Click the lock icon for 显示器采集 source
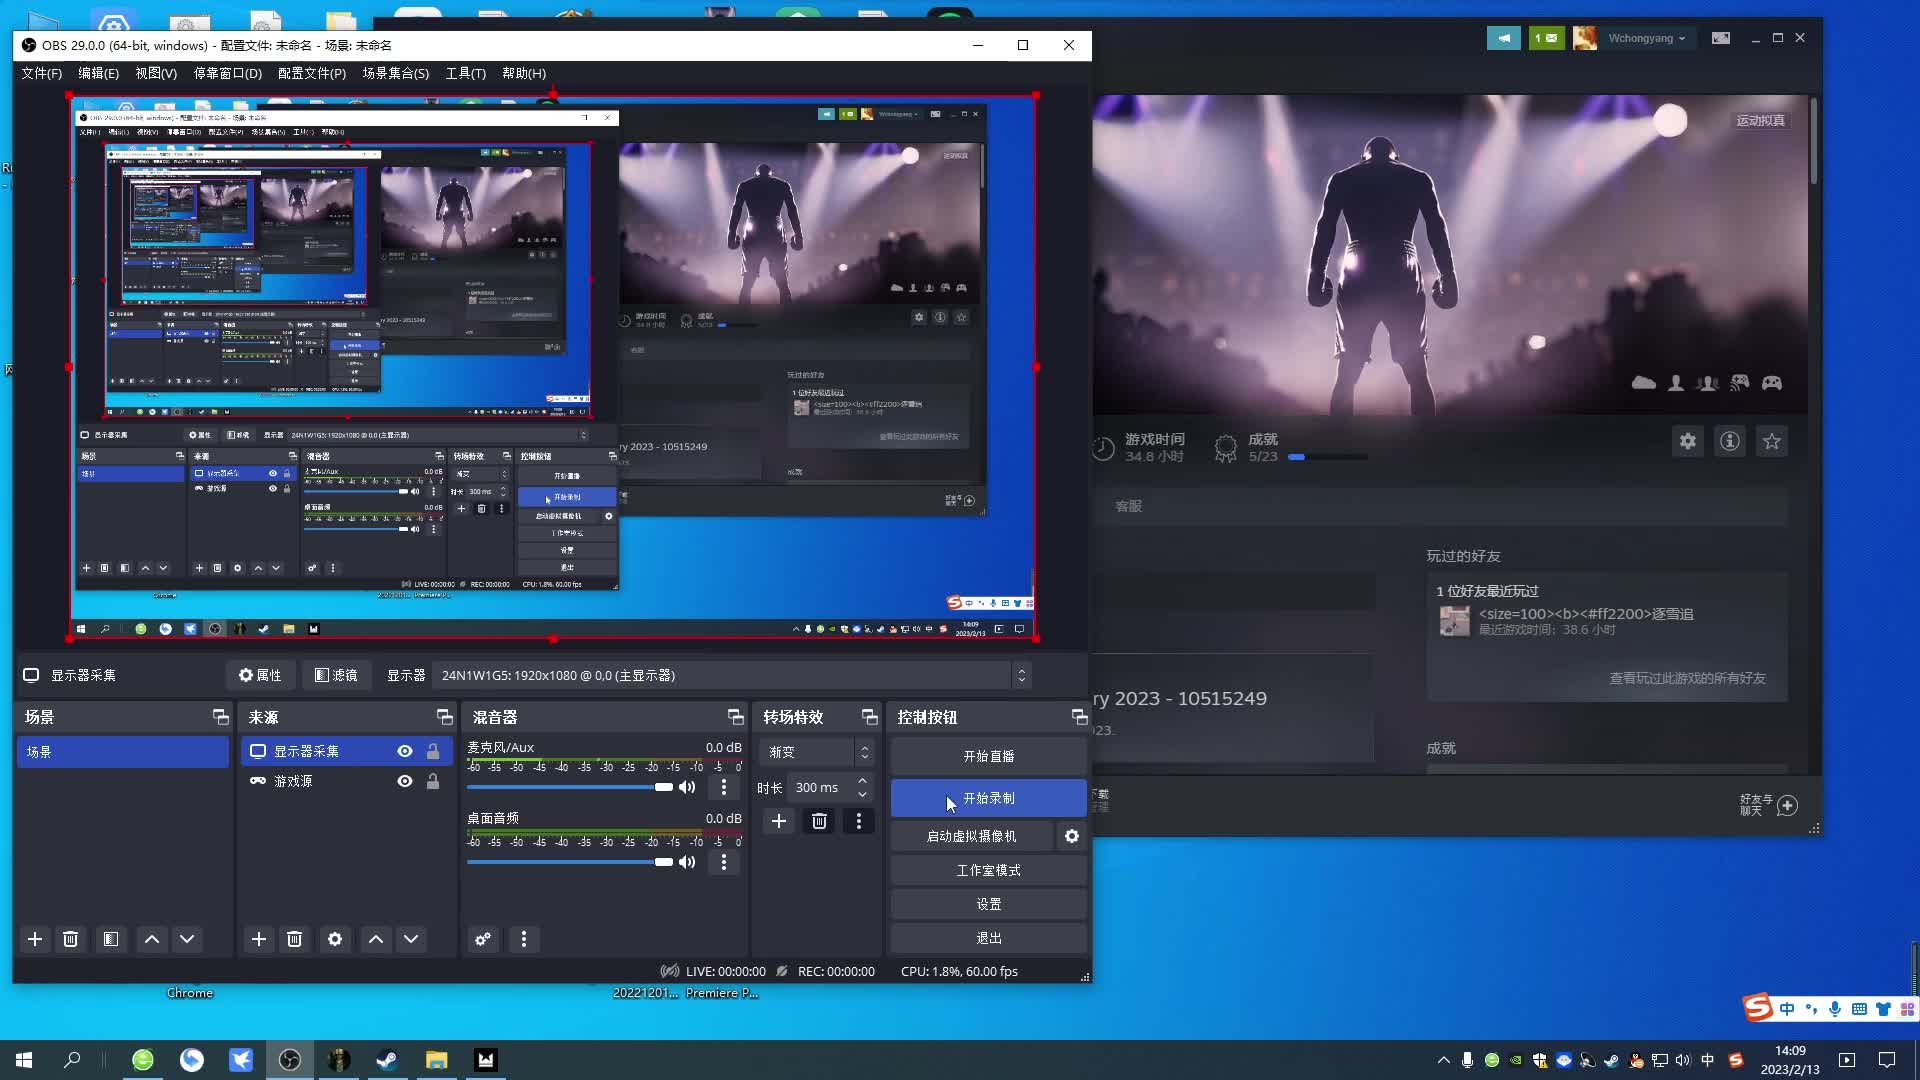Viewport: 1920px width, 1080px height. click(x=434, y=750)
